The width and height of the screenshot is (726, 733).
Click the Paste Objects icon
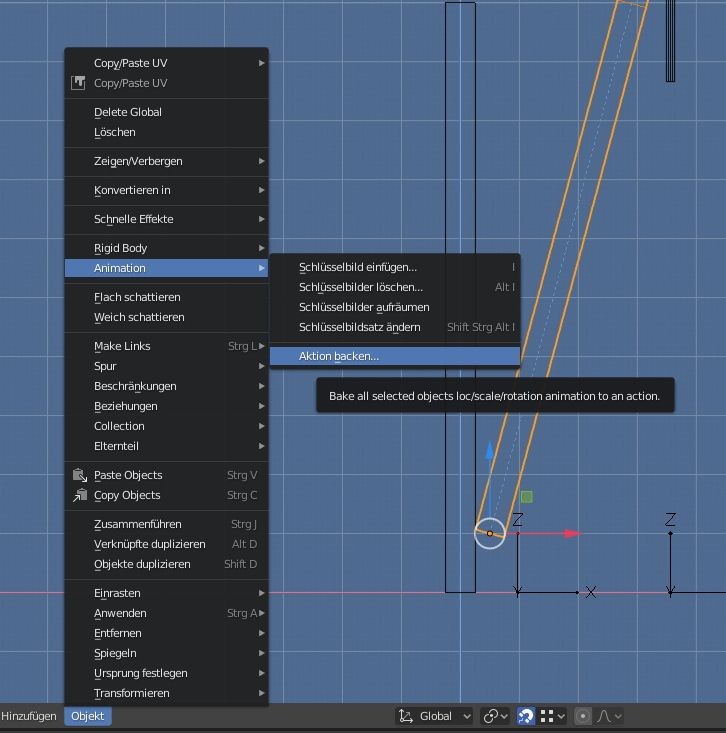(x=80, y=475)
